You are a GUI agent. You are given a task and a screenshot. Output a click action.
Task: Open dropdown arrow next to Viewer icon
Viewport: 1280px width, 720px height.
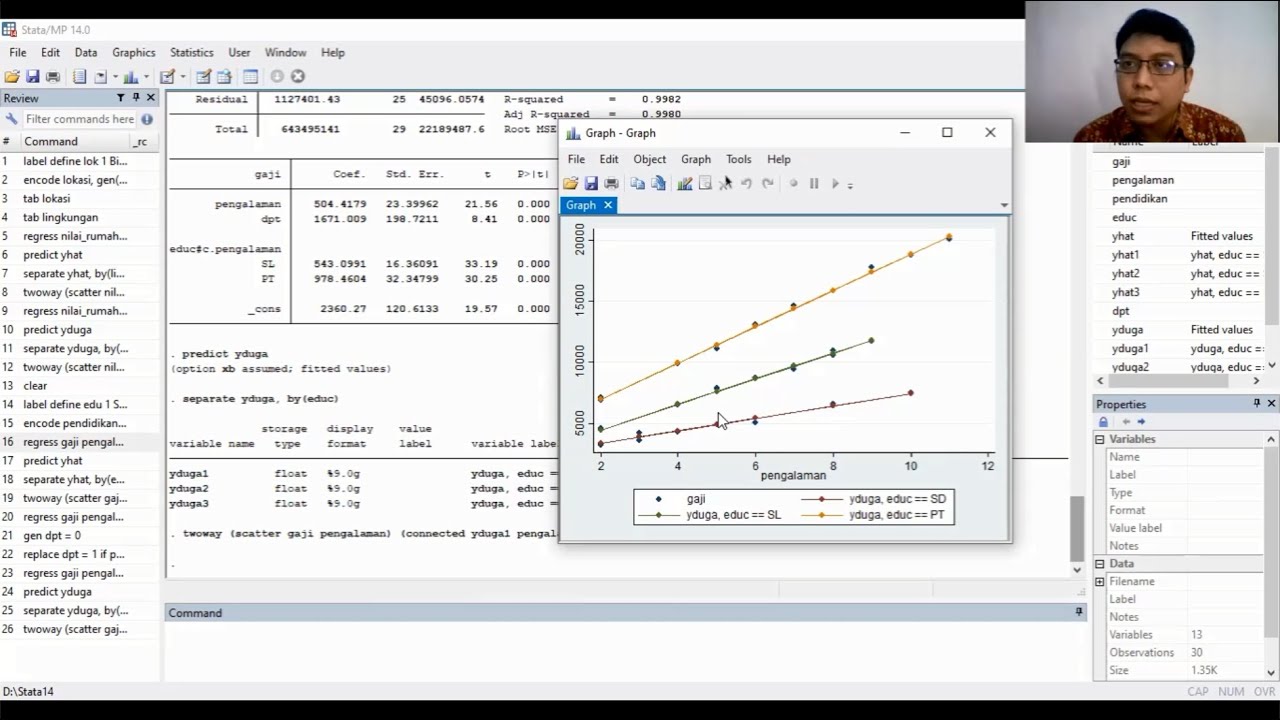pyautogui.click(x=114, y=77)
